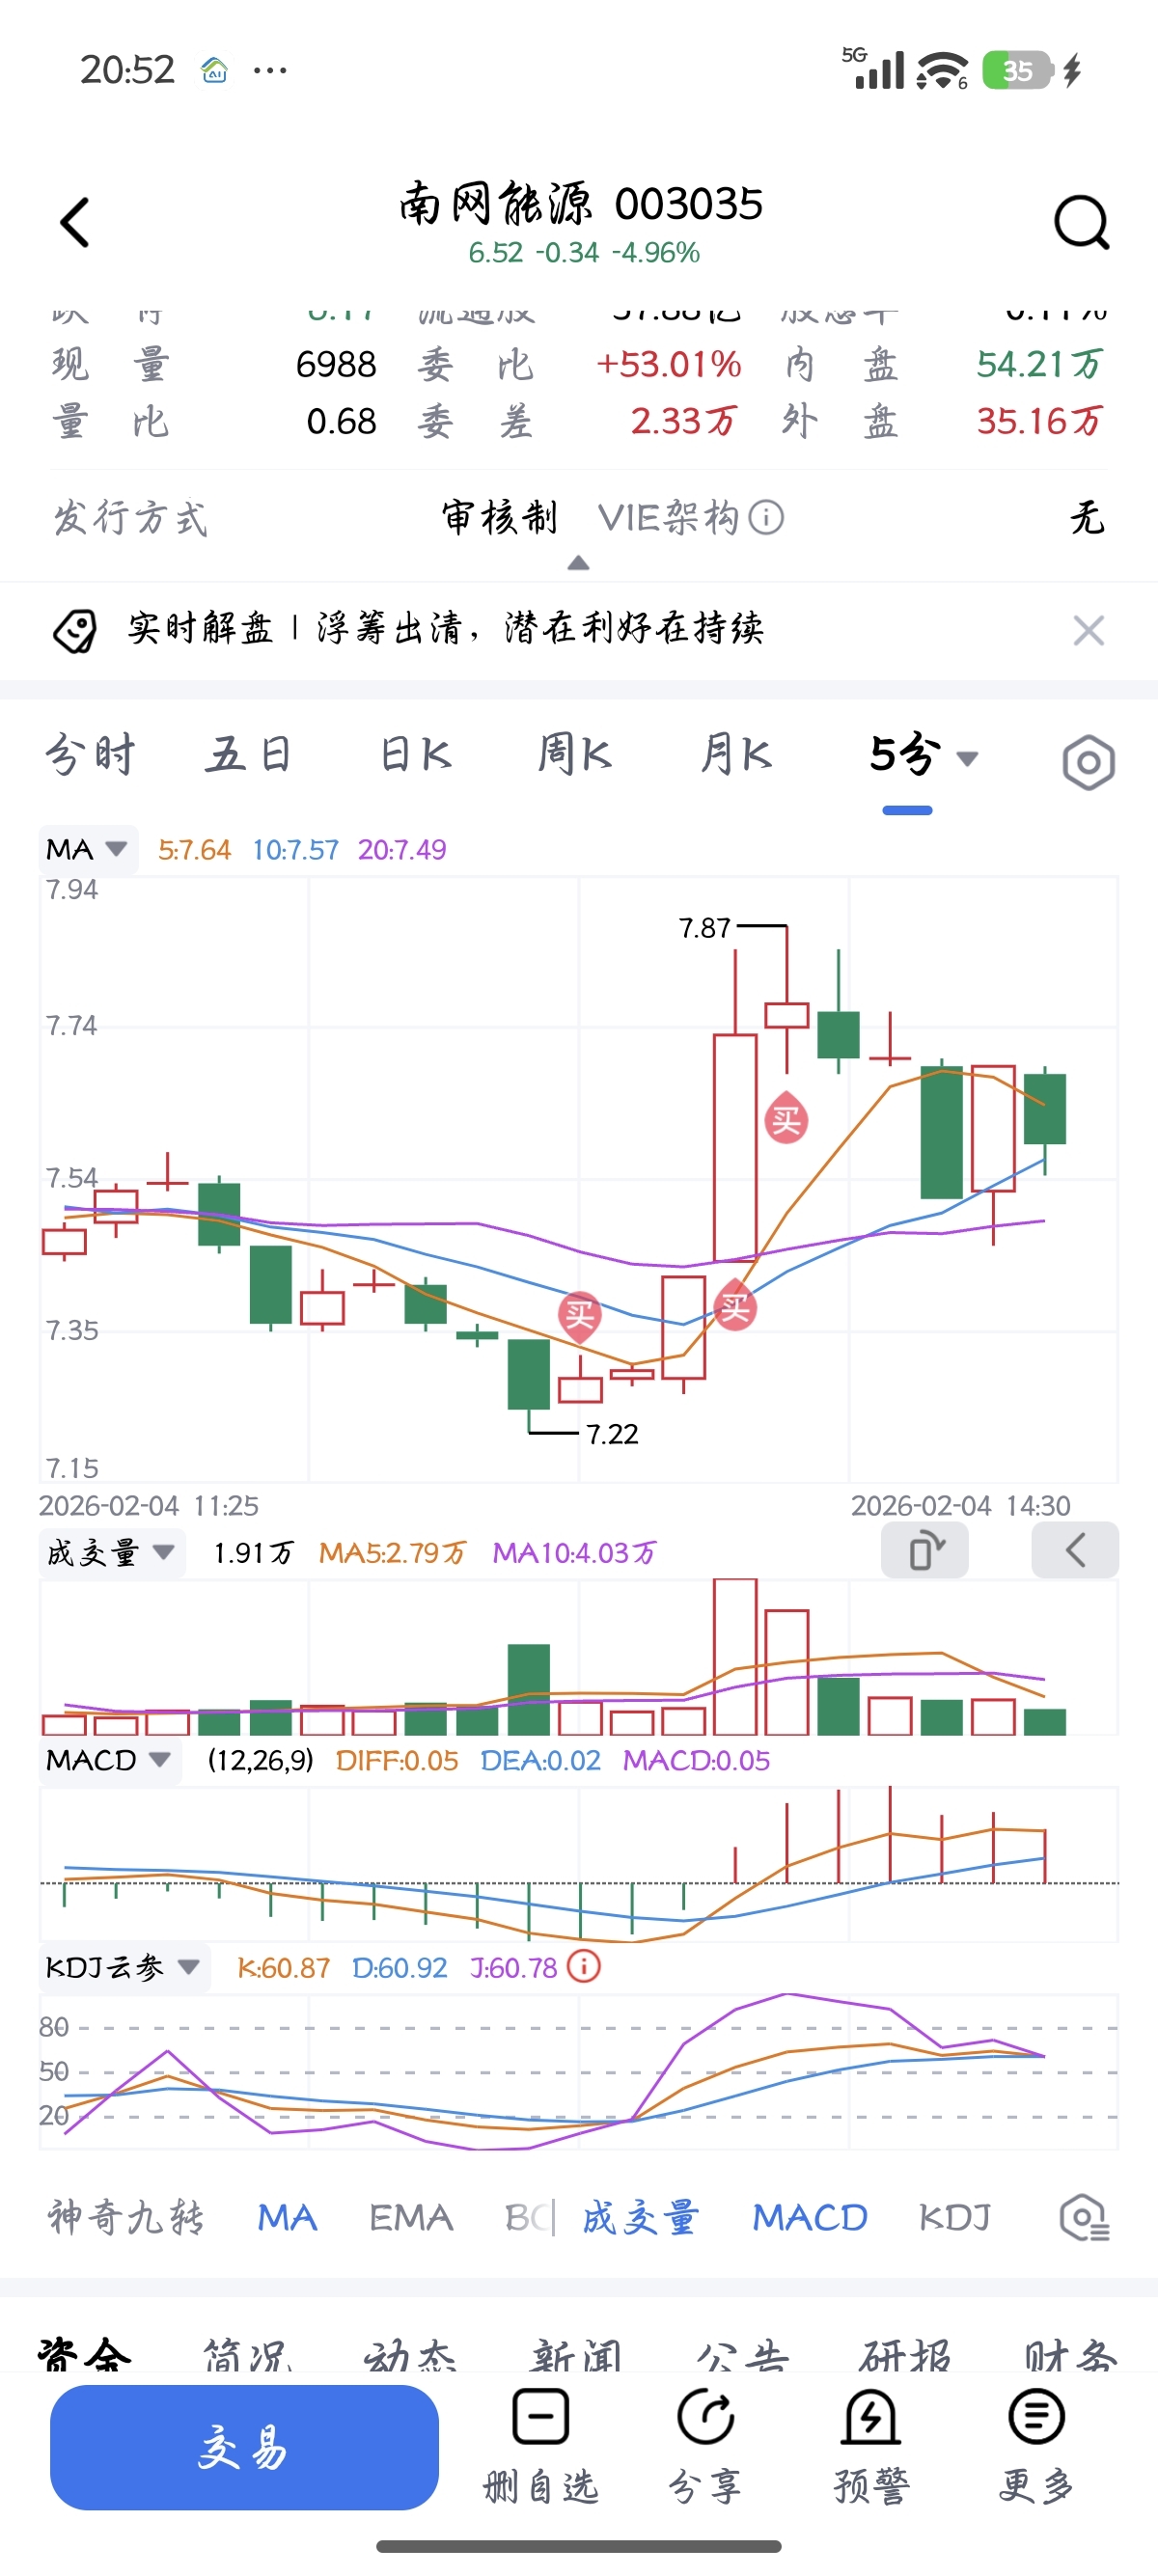
Task: Toggle 成交量 sub-indicator
Action: click(640, 2217)
